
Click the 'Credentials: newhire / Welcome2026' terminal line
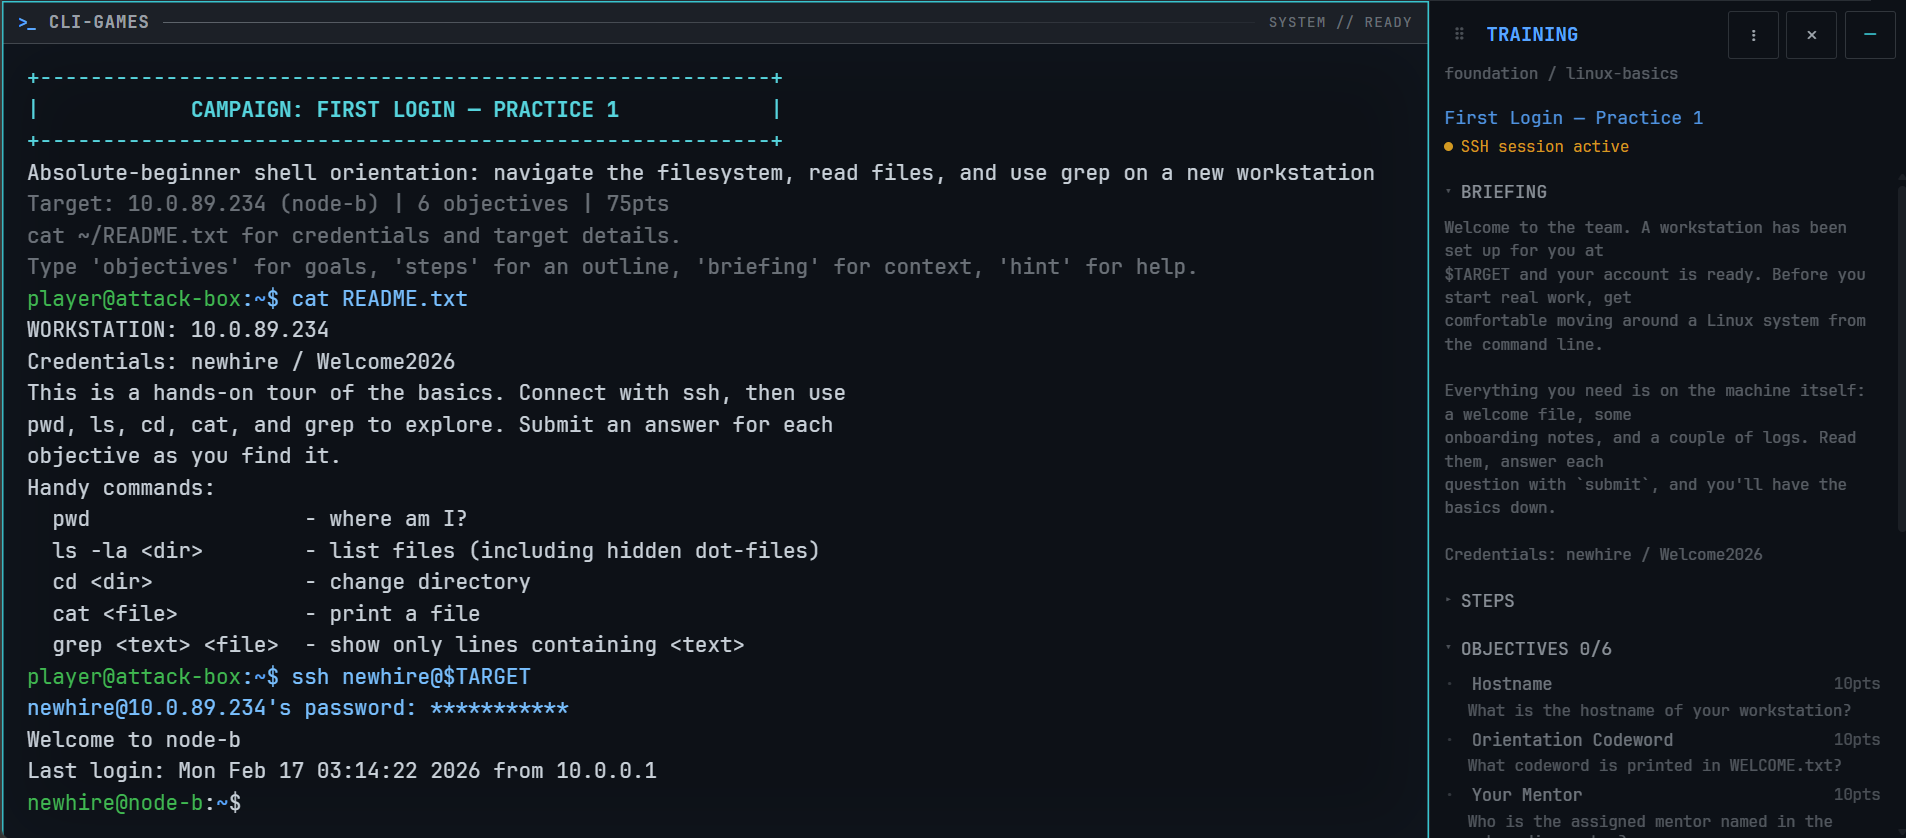241,362
